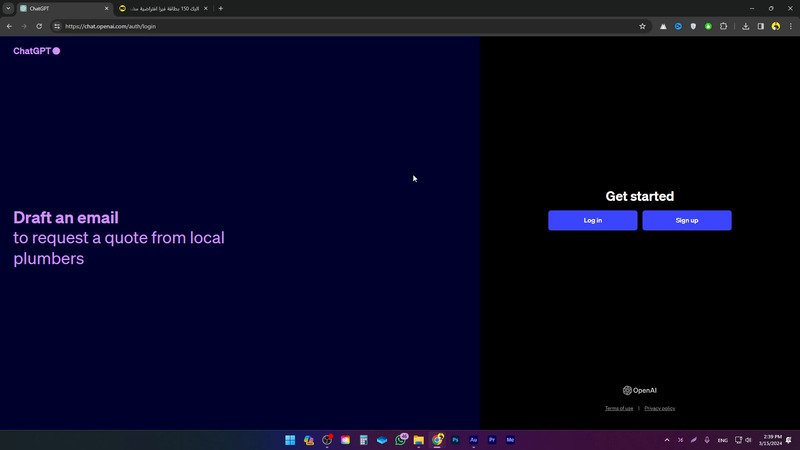Click the ChatGPT logo at top left
The height and width of the screenshot is (450, 800).
36,51
